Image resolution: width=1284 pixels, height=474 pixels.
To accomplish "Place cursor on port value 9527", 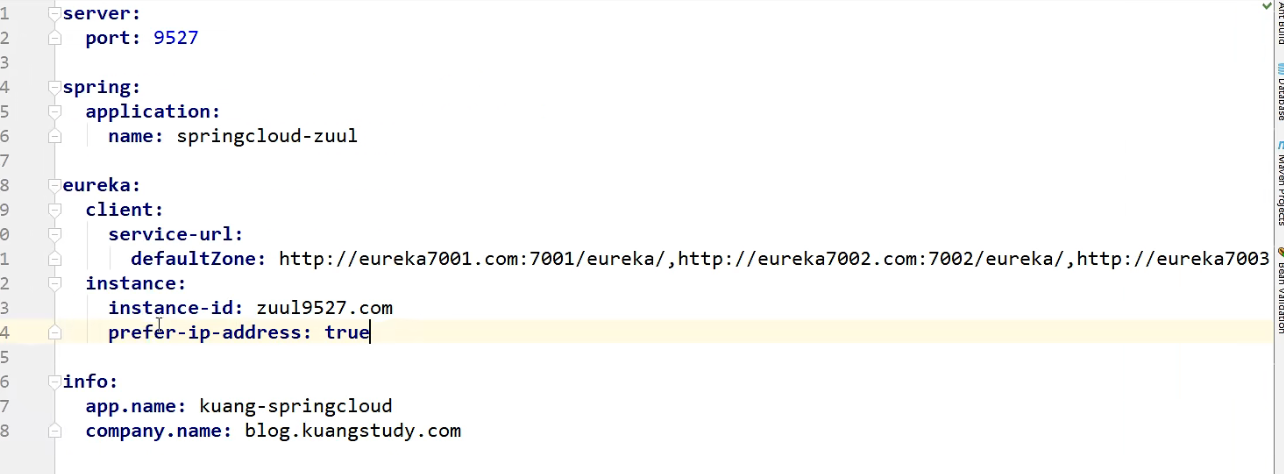I will [x=175, y=39].
